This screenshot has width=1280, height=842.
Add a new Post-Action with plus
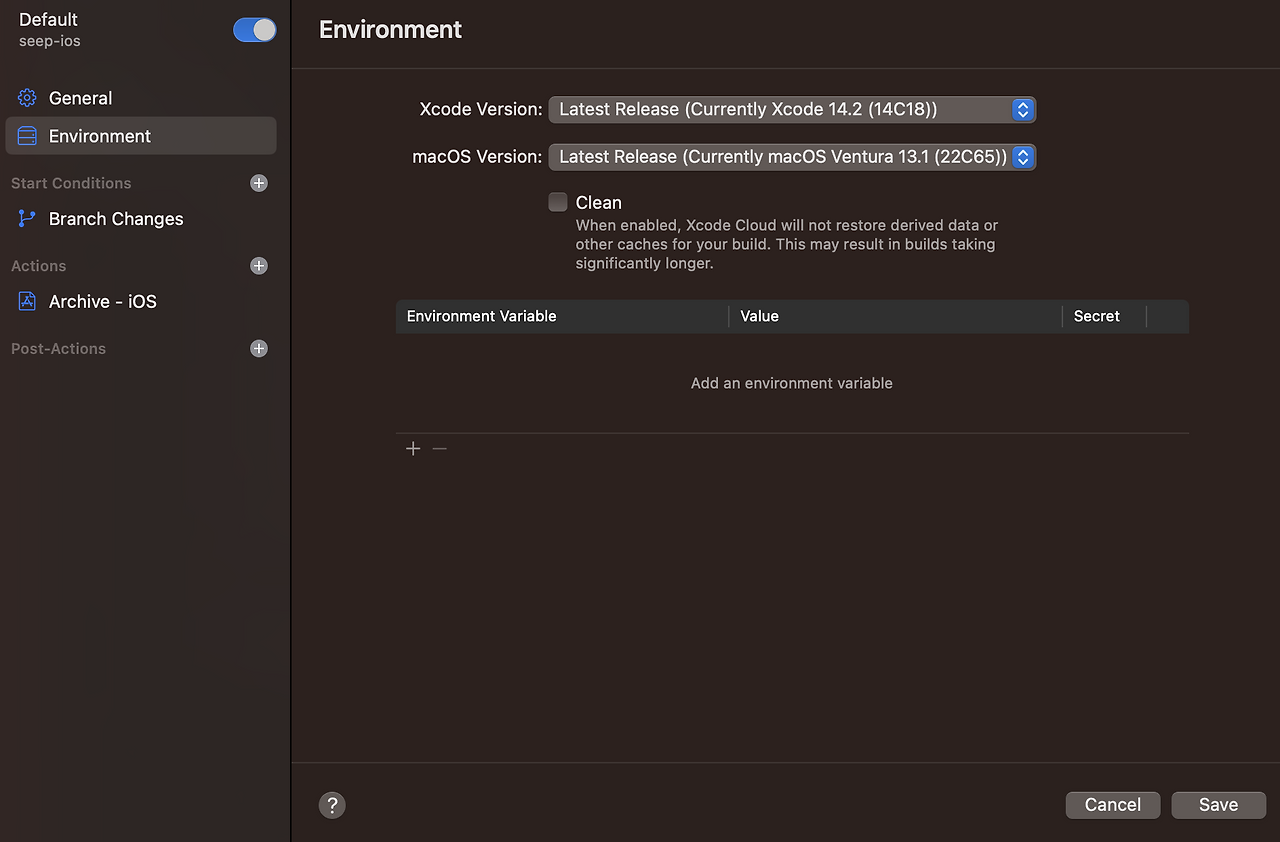pyautogui.click(x=259, y=349)
